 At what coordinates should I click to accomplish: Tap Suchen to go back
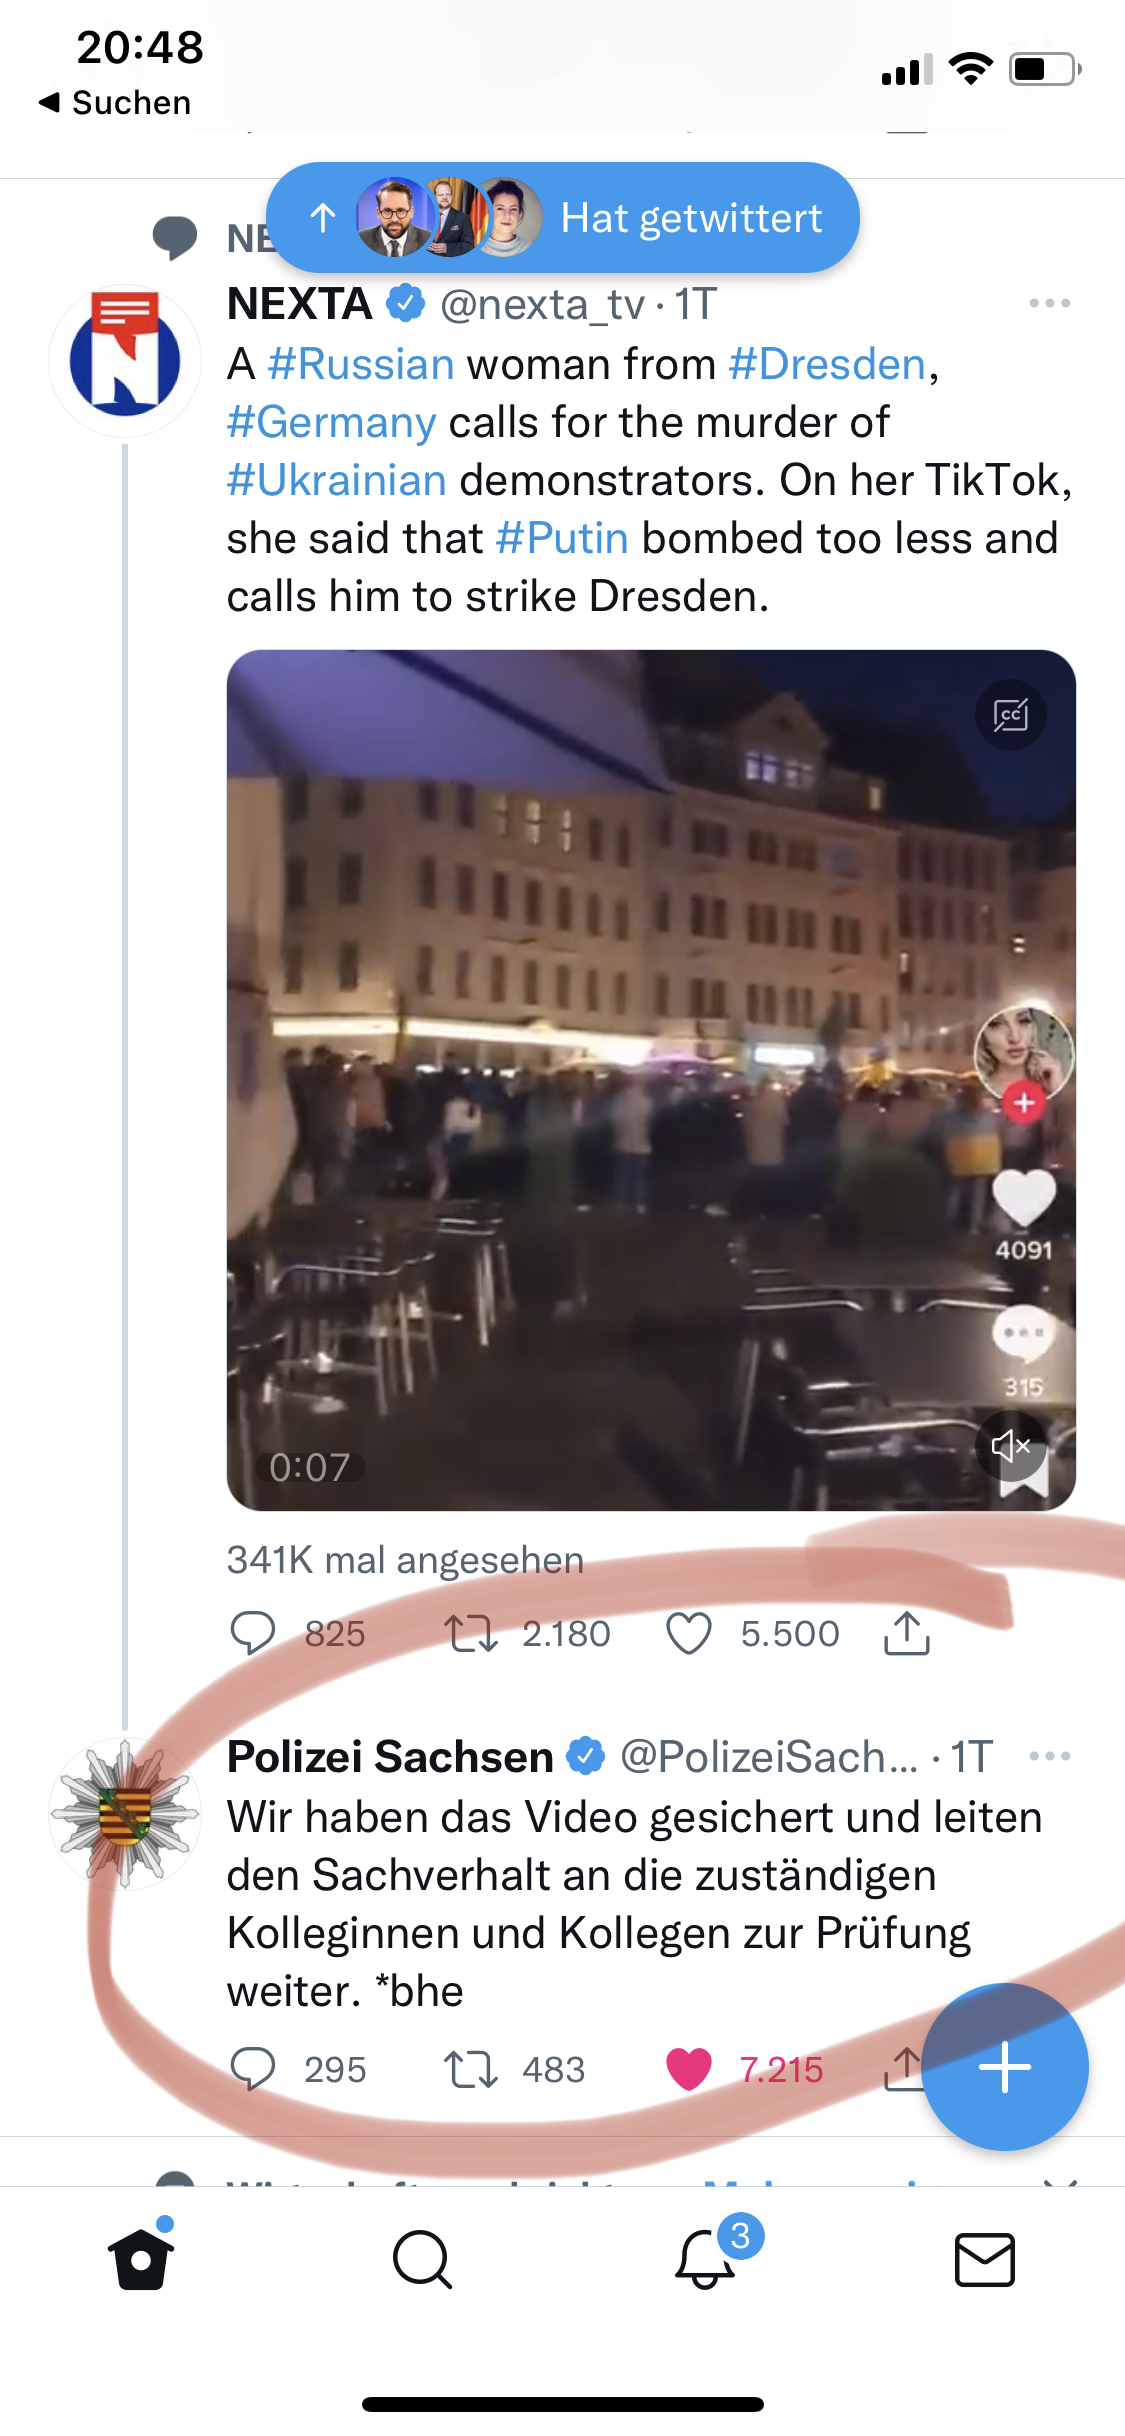(116, 102)
